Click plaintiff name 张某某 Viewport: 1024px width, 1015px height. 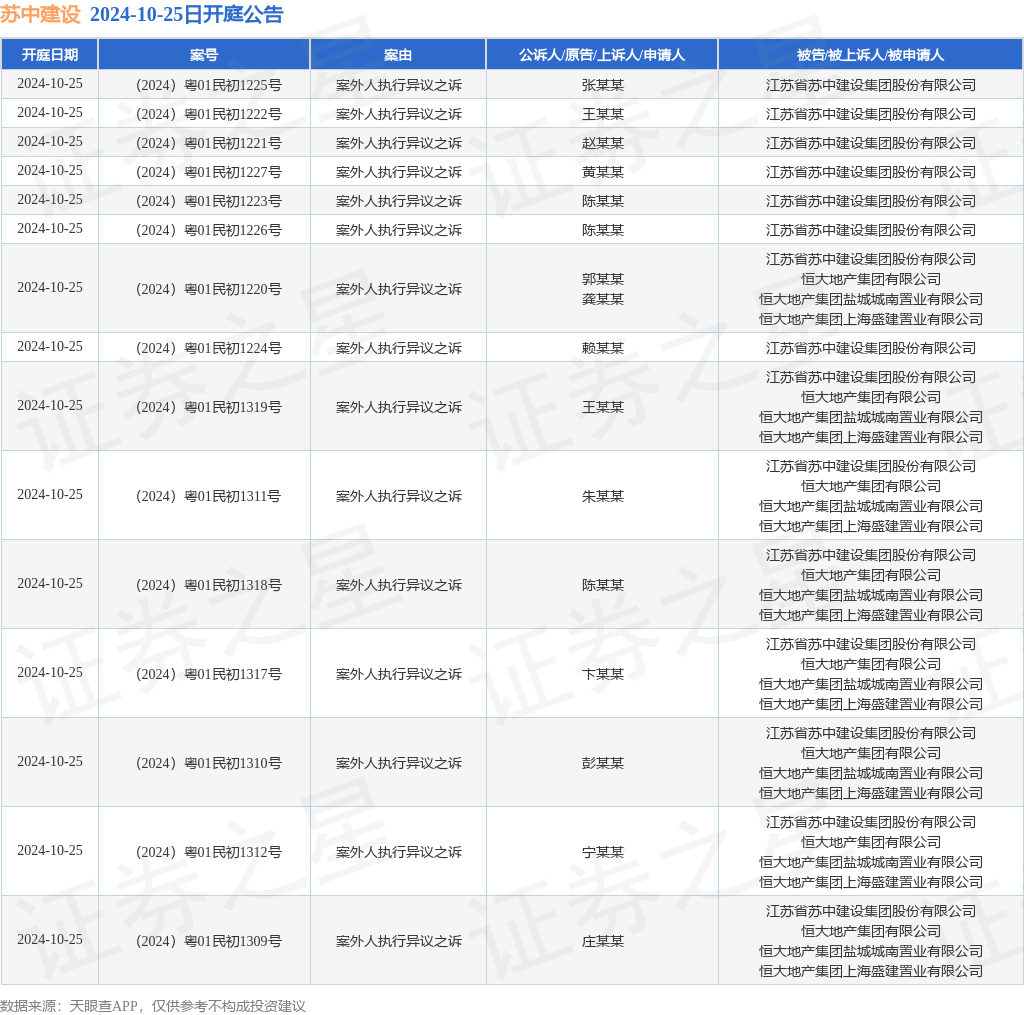pyautogui.click(x=603, y=85)
